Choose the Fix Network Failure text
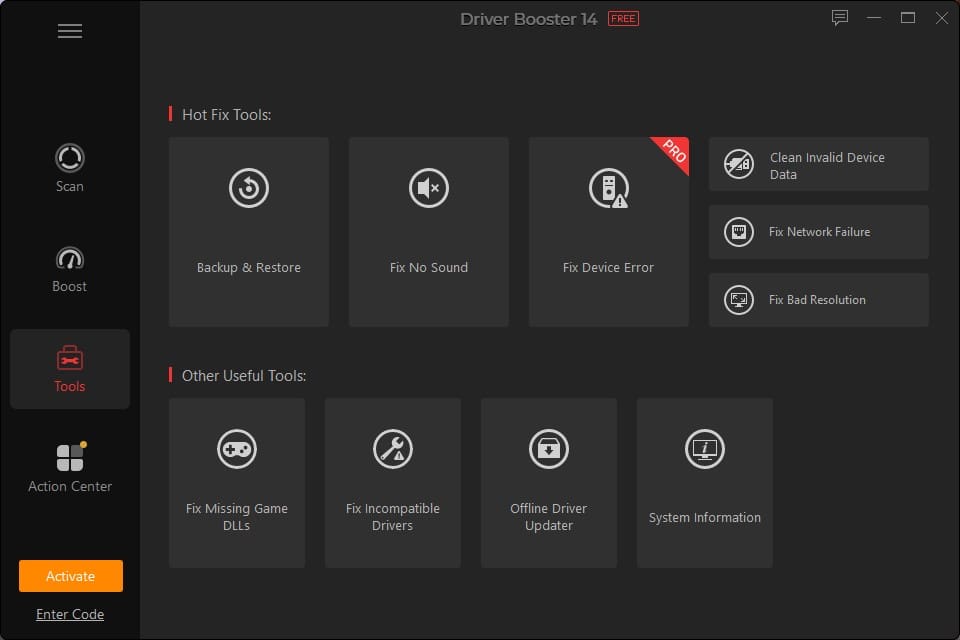This screenshot has width=960, height=640. 819,232
